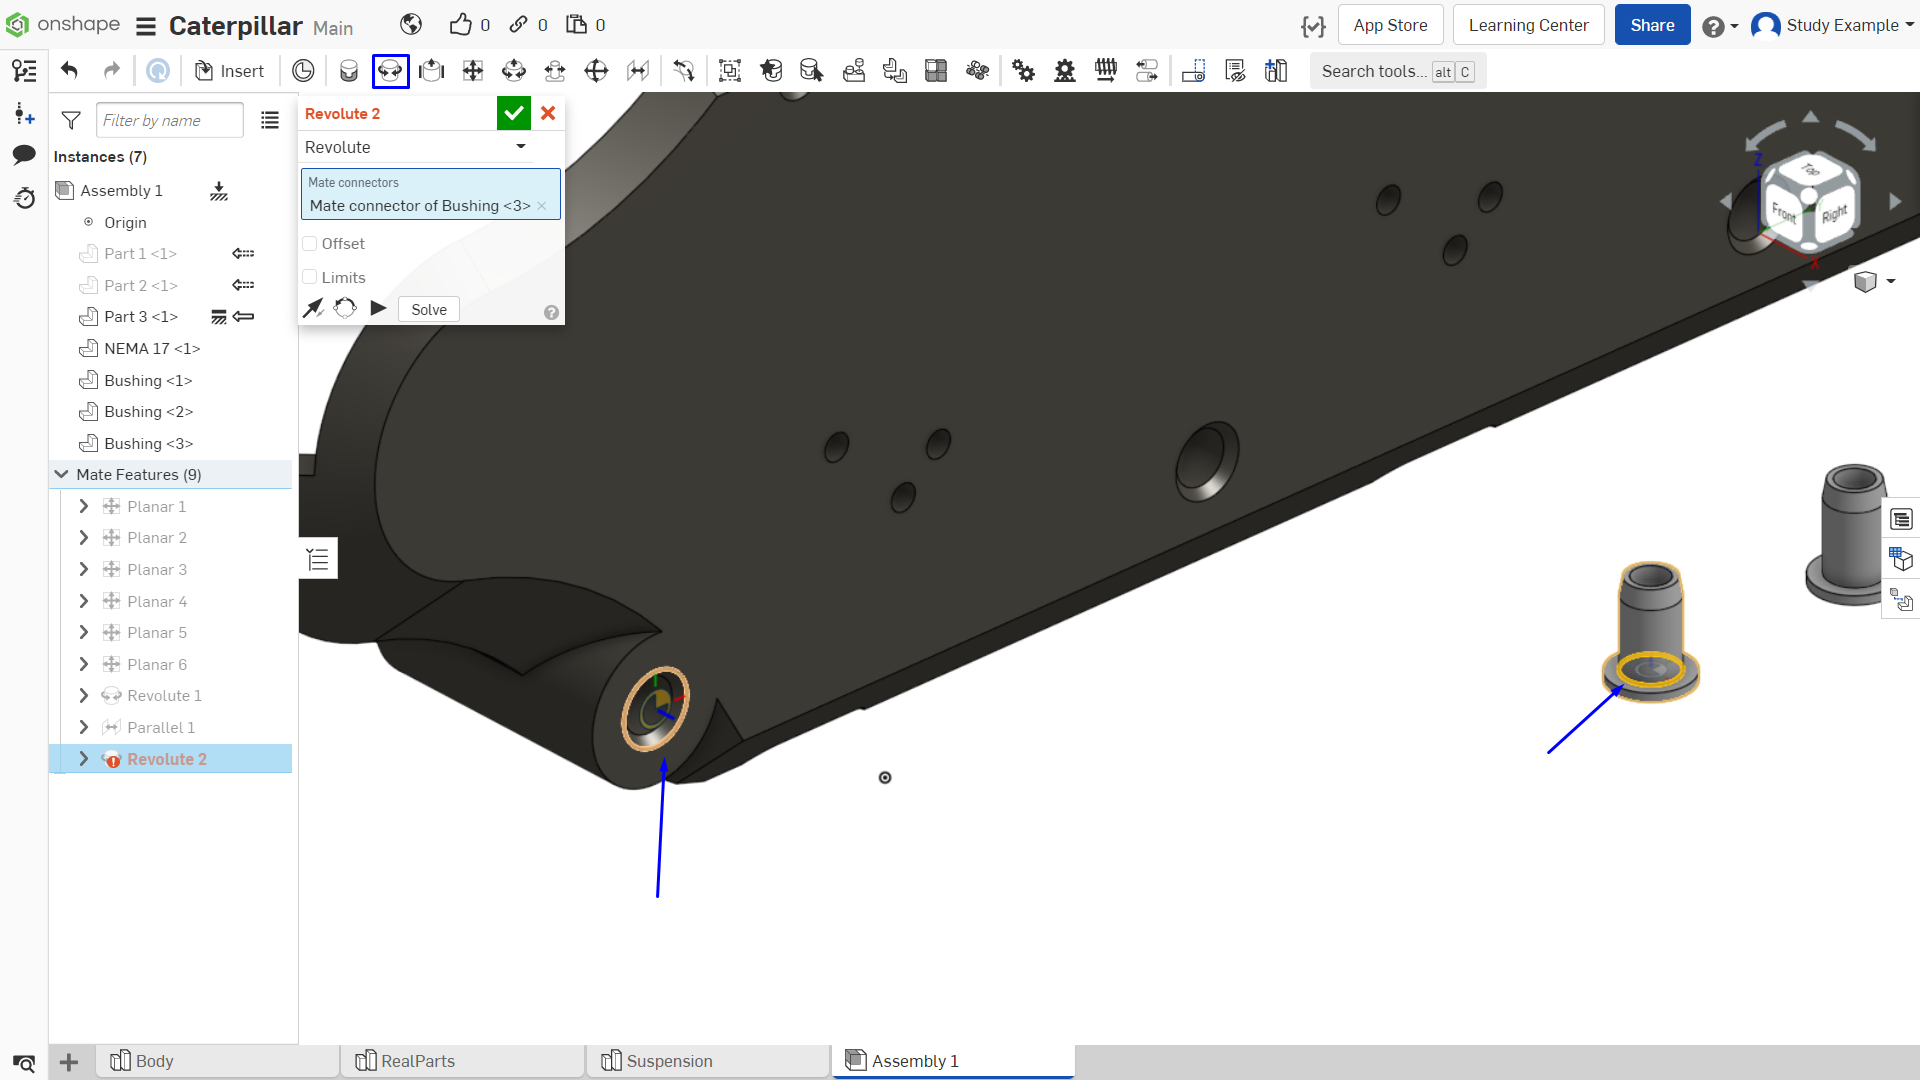Click the Undo arrow in the toolbar
Viewport: 1920px width, 1080px height.
(69, 70)
